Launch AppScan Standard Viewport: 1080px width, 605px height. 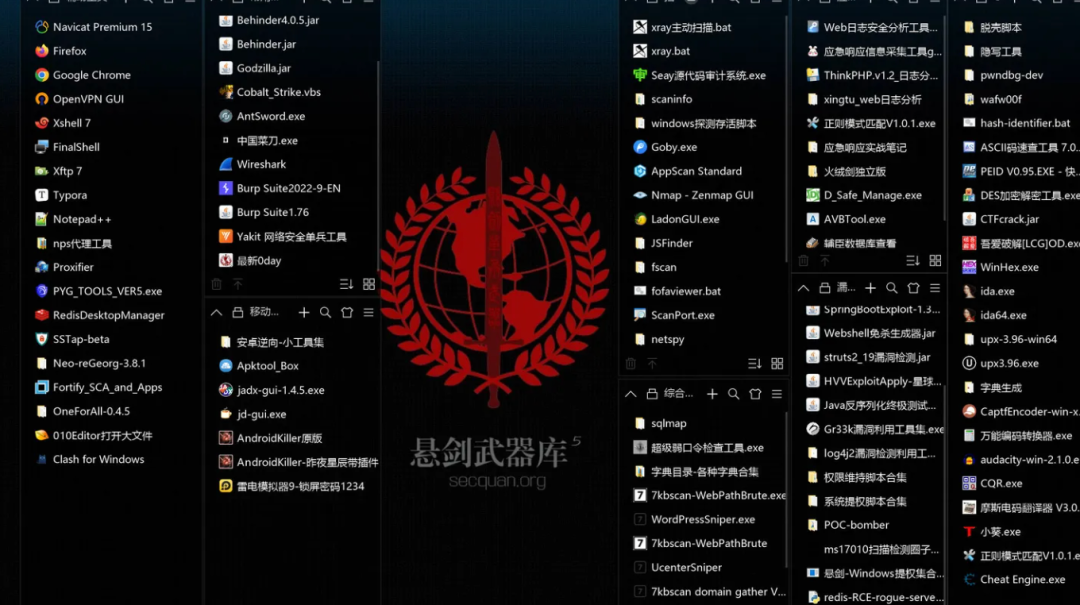[687, 172]
